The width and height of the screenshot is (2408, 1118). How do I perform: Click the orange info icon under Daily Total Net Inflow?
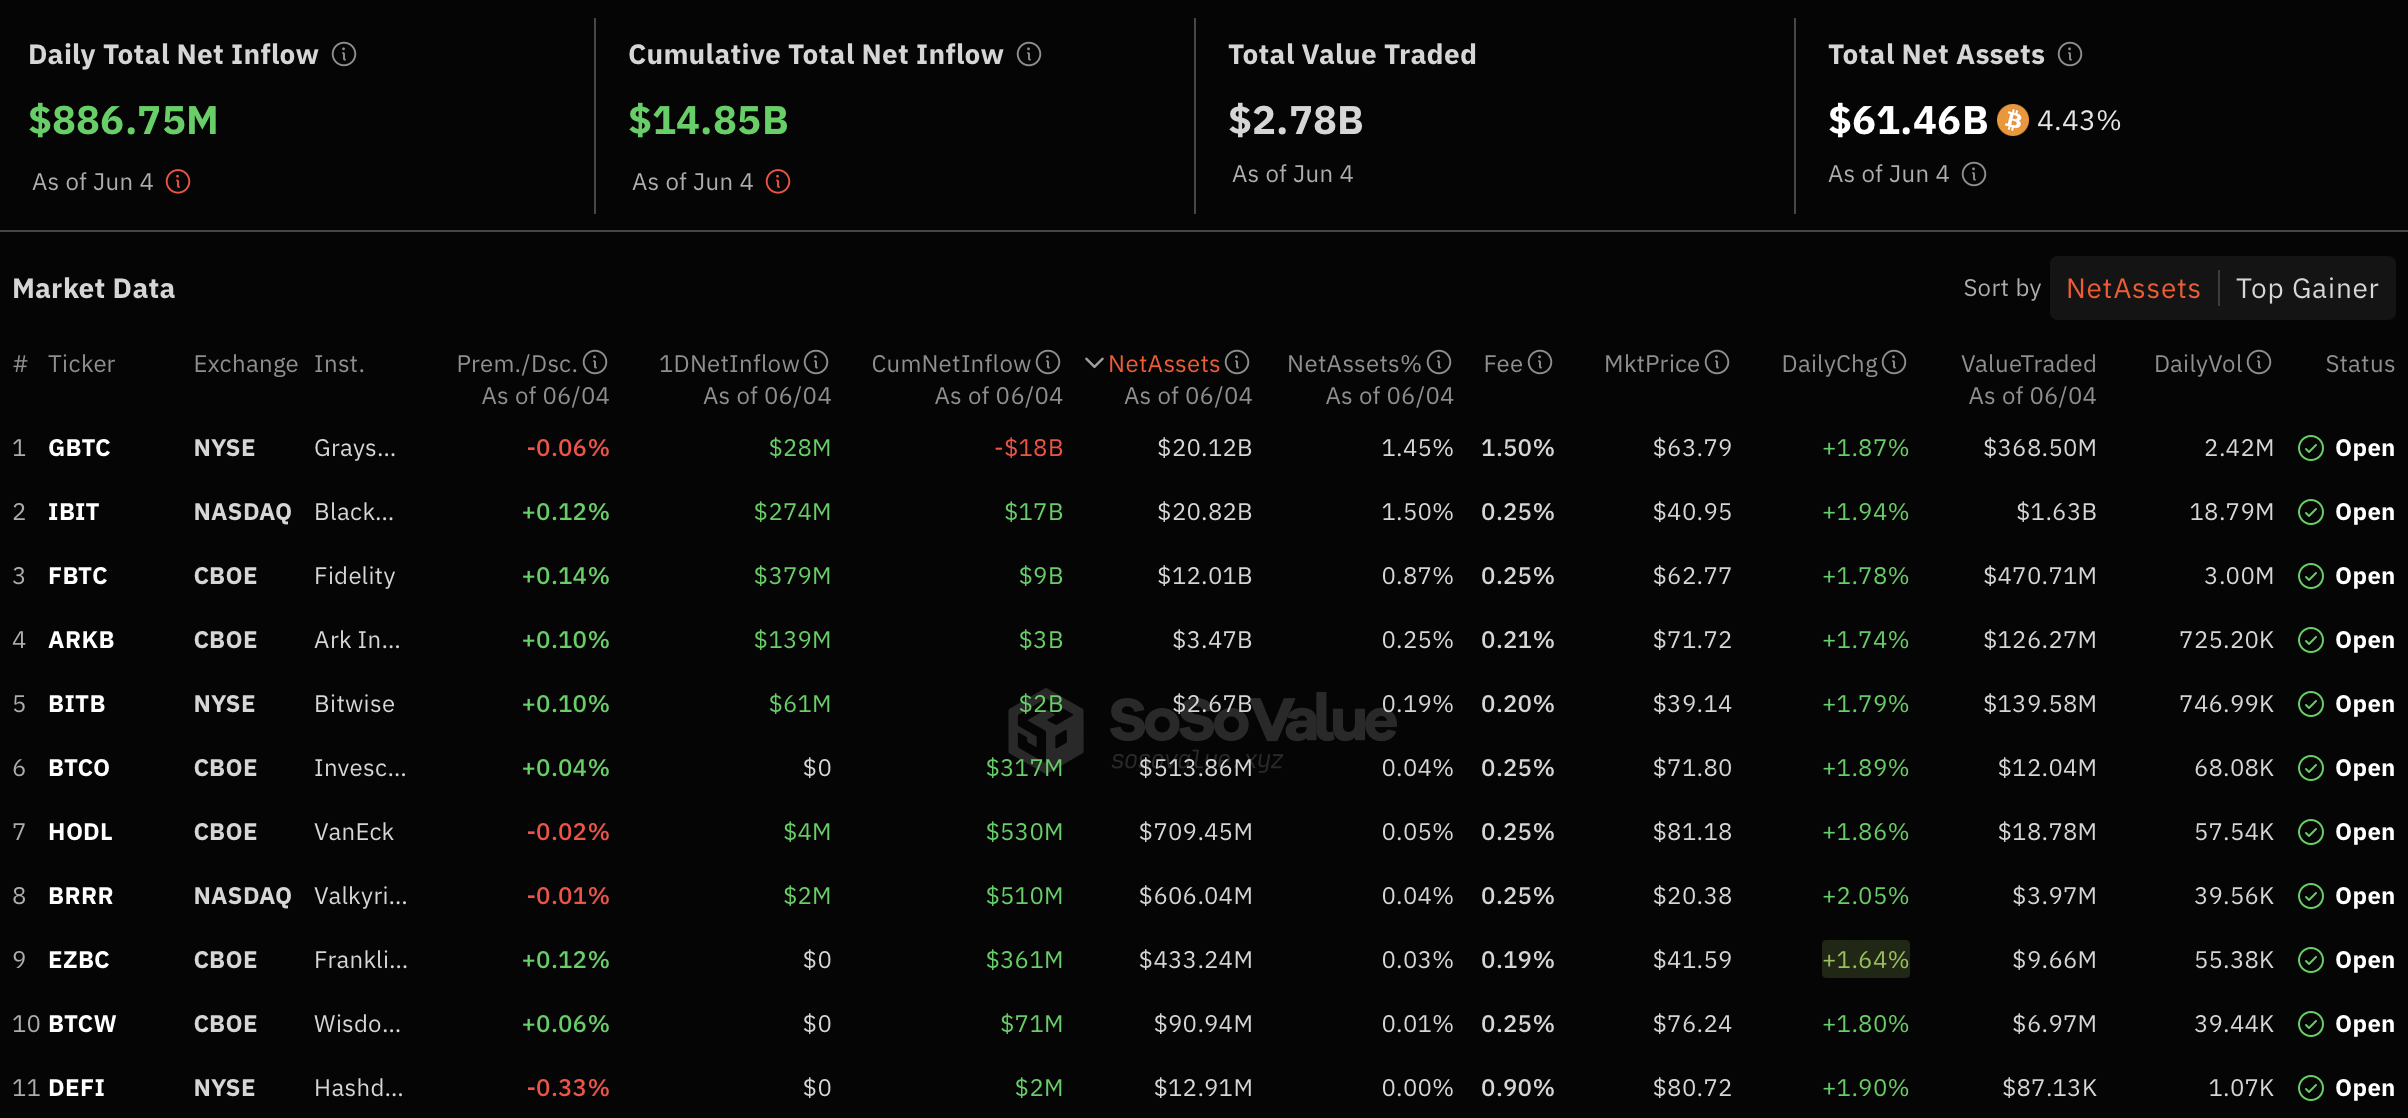(x=178, y=182)
